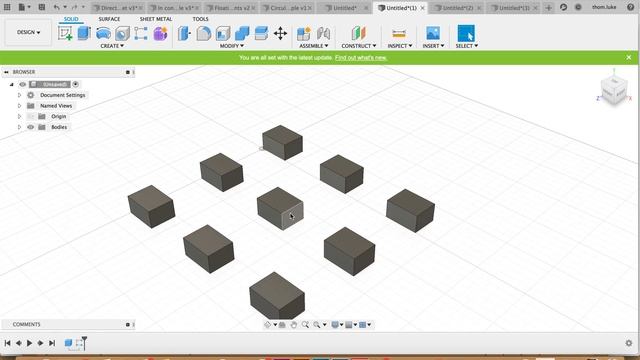Switch to the SHEET METAL ribbon tab
640x360 pixels.
pyautogui.click(x=156, y=19)
